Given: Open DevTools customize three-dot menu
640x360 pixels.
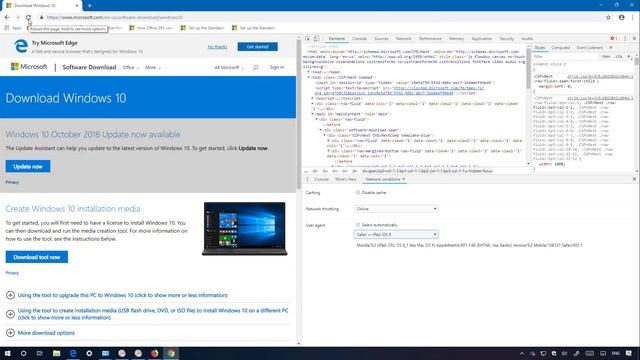Looking at the screenshot, I should pos(625,38).
